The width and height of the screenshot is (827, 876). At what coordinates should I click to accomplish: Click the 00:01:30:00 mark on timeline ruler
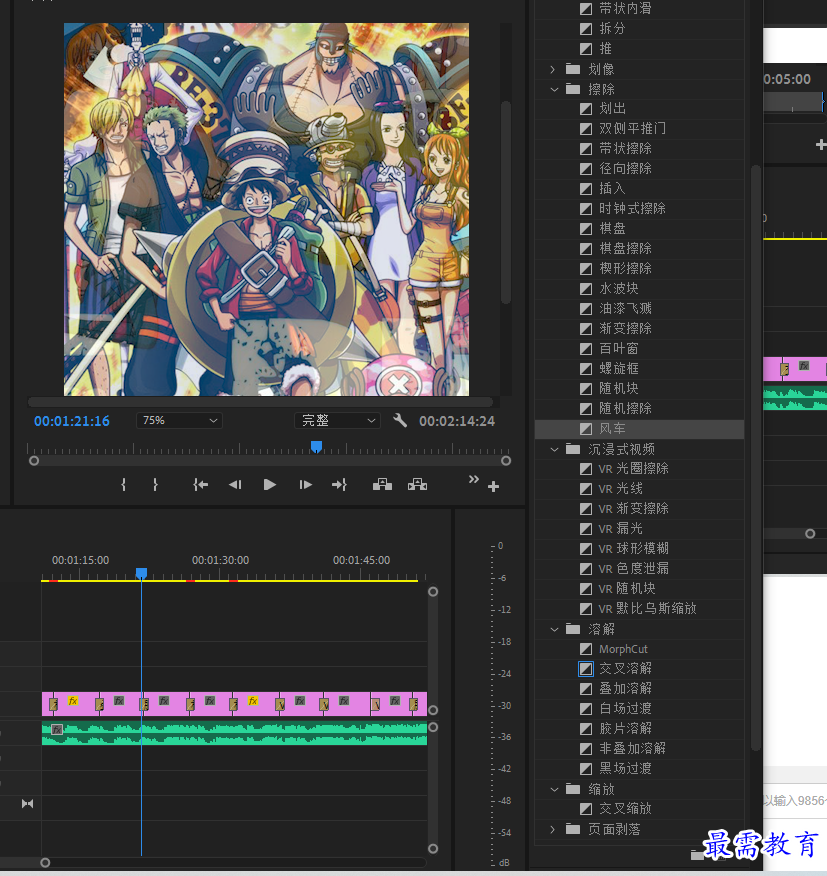coord(220,560)
